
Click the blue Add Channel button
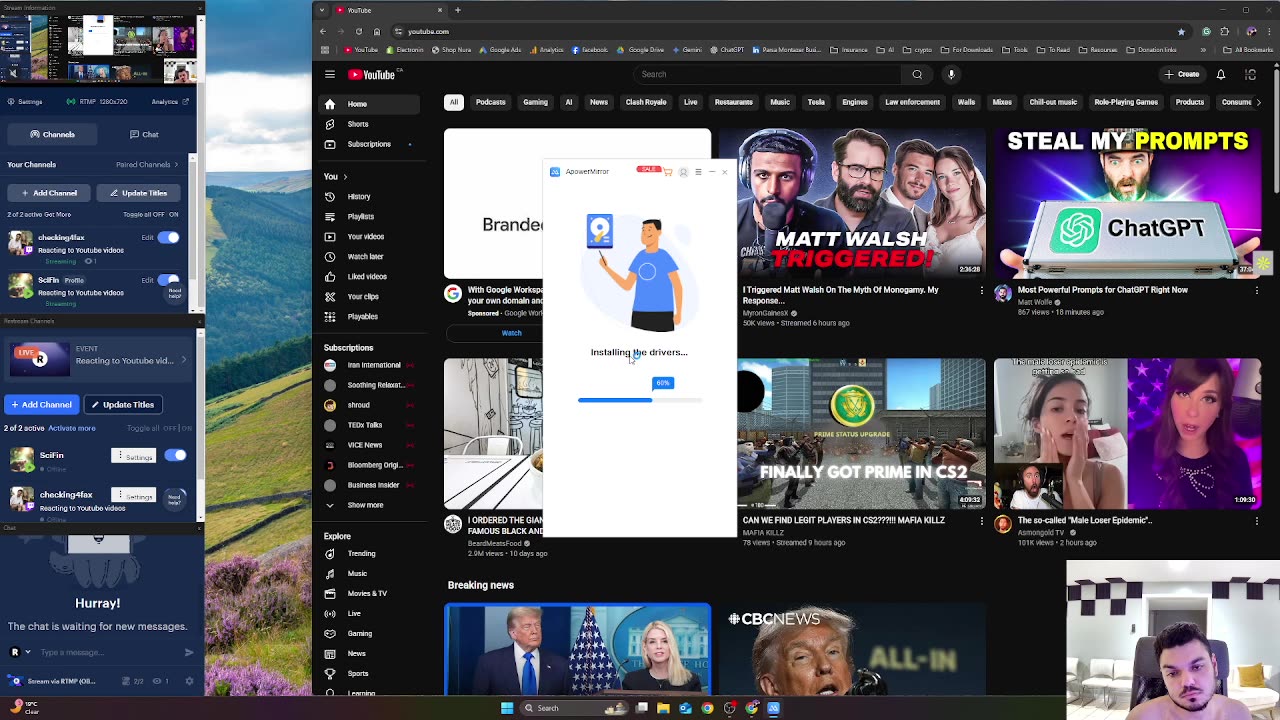coord(41,404)
